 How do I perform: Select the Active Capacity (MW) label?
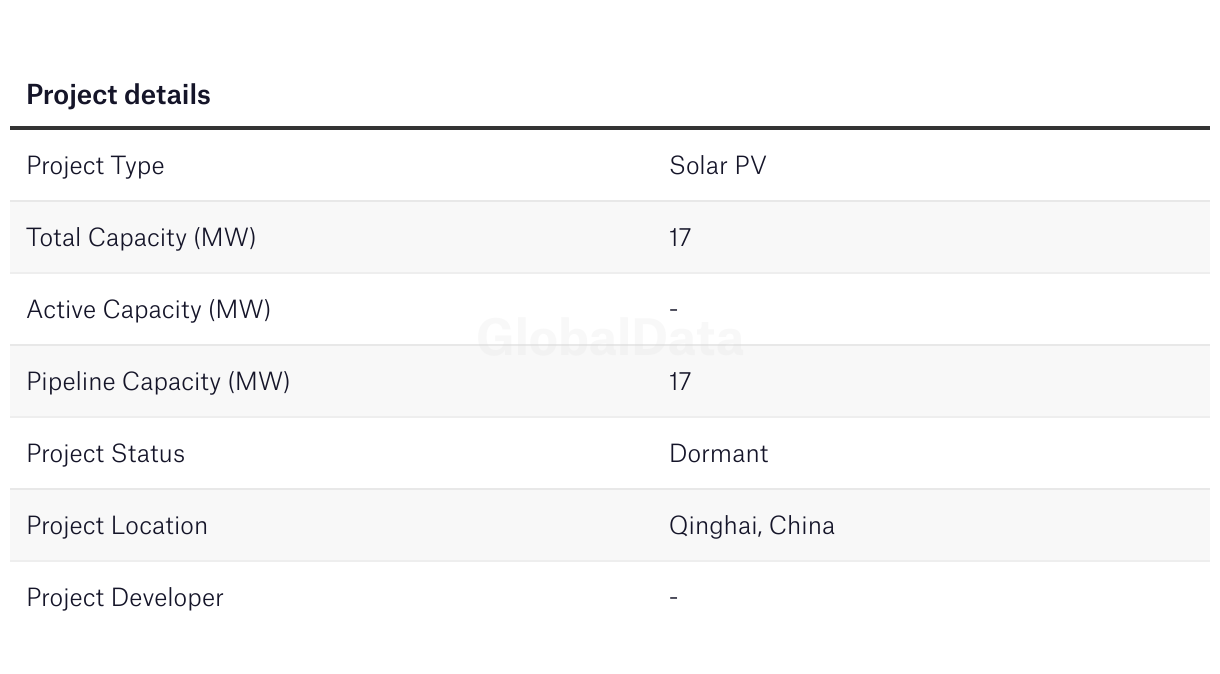pos(149,310)
